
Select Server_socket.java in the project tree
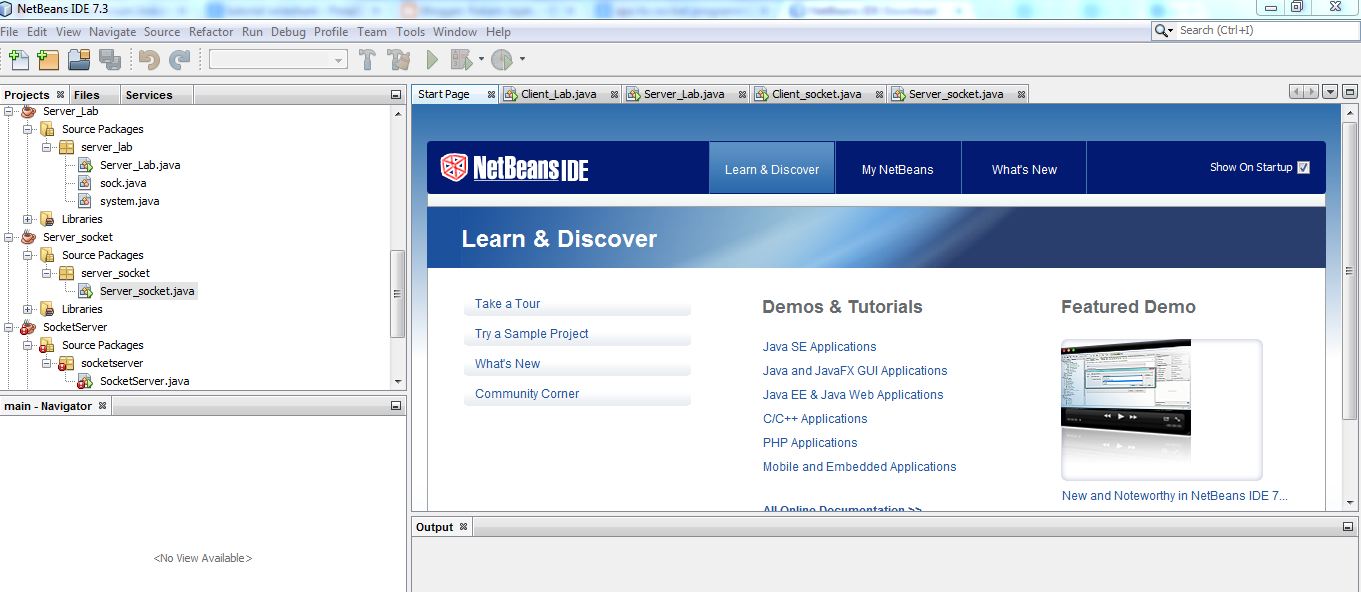pyautogui.click(x=147, y=291)
